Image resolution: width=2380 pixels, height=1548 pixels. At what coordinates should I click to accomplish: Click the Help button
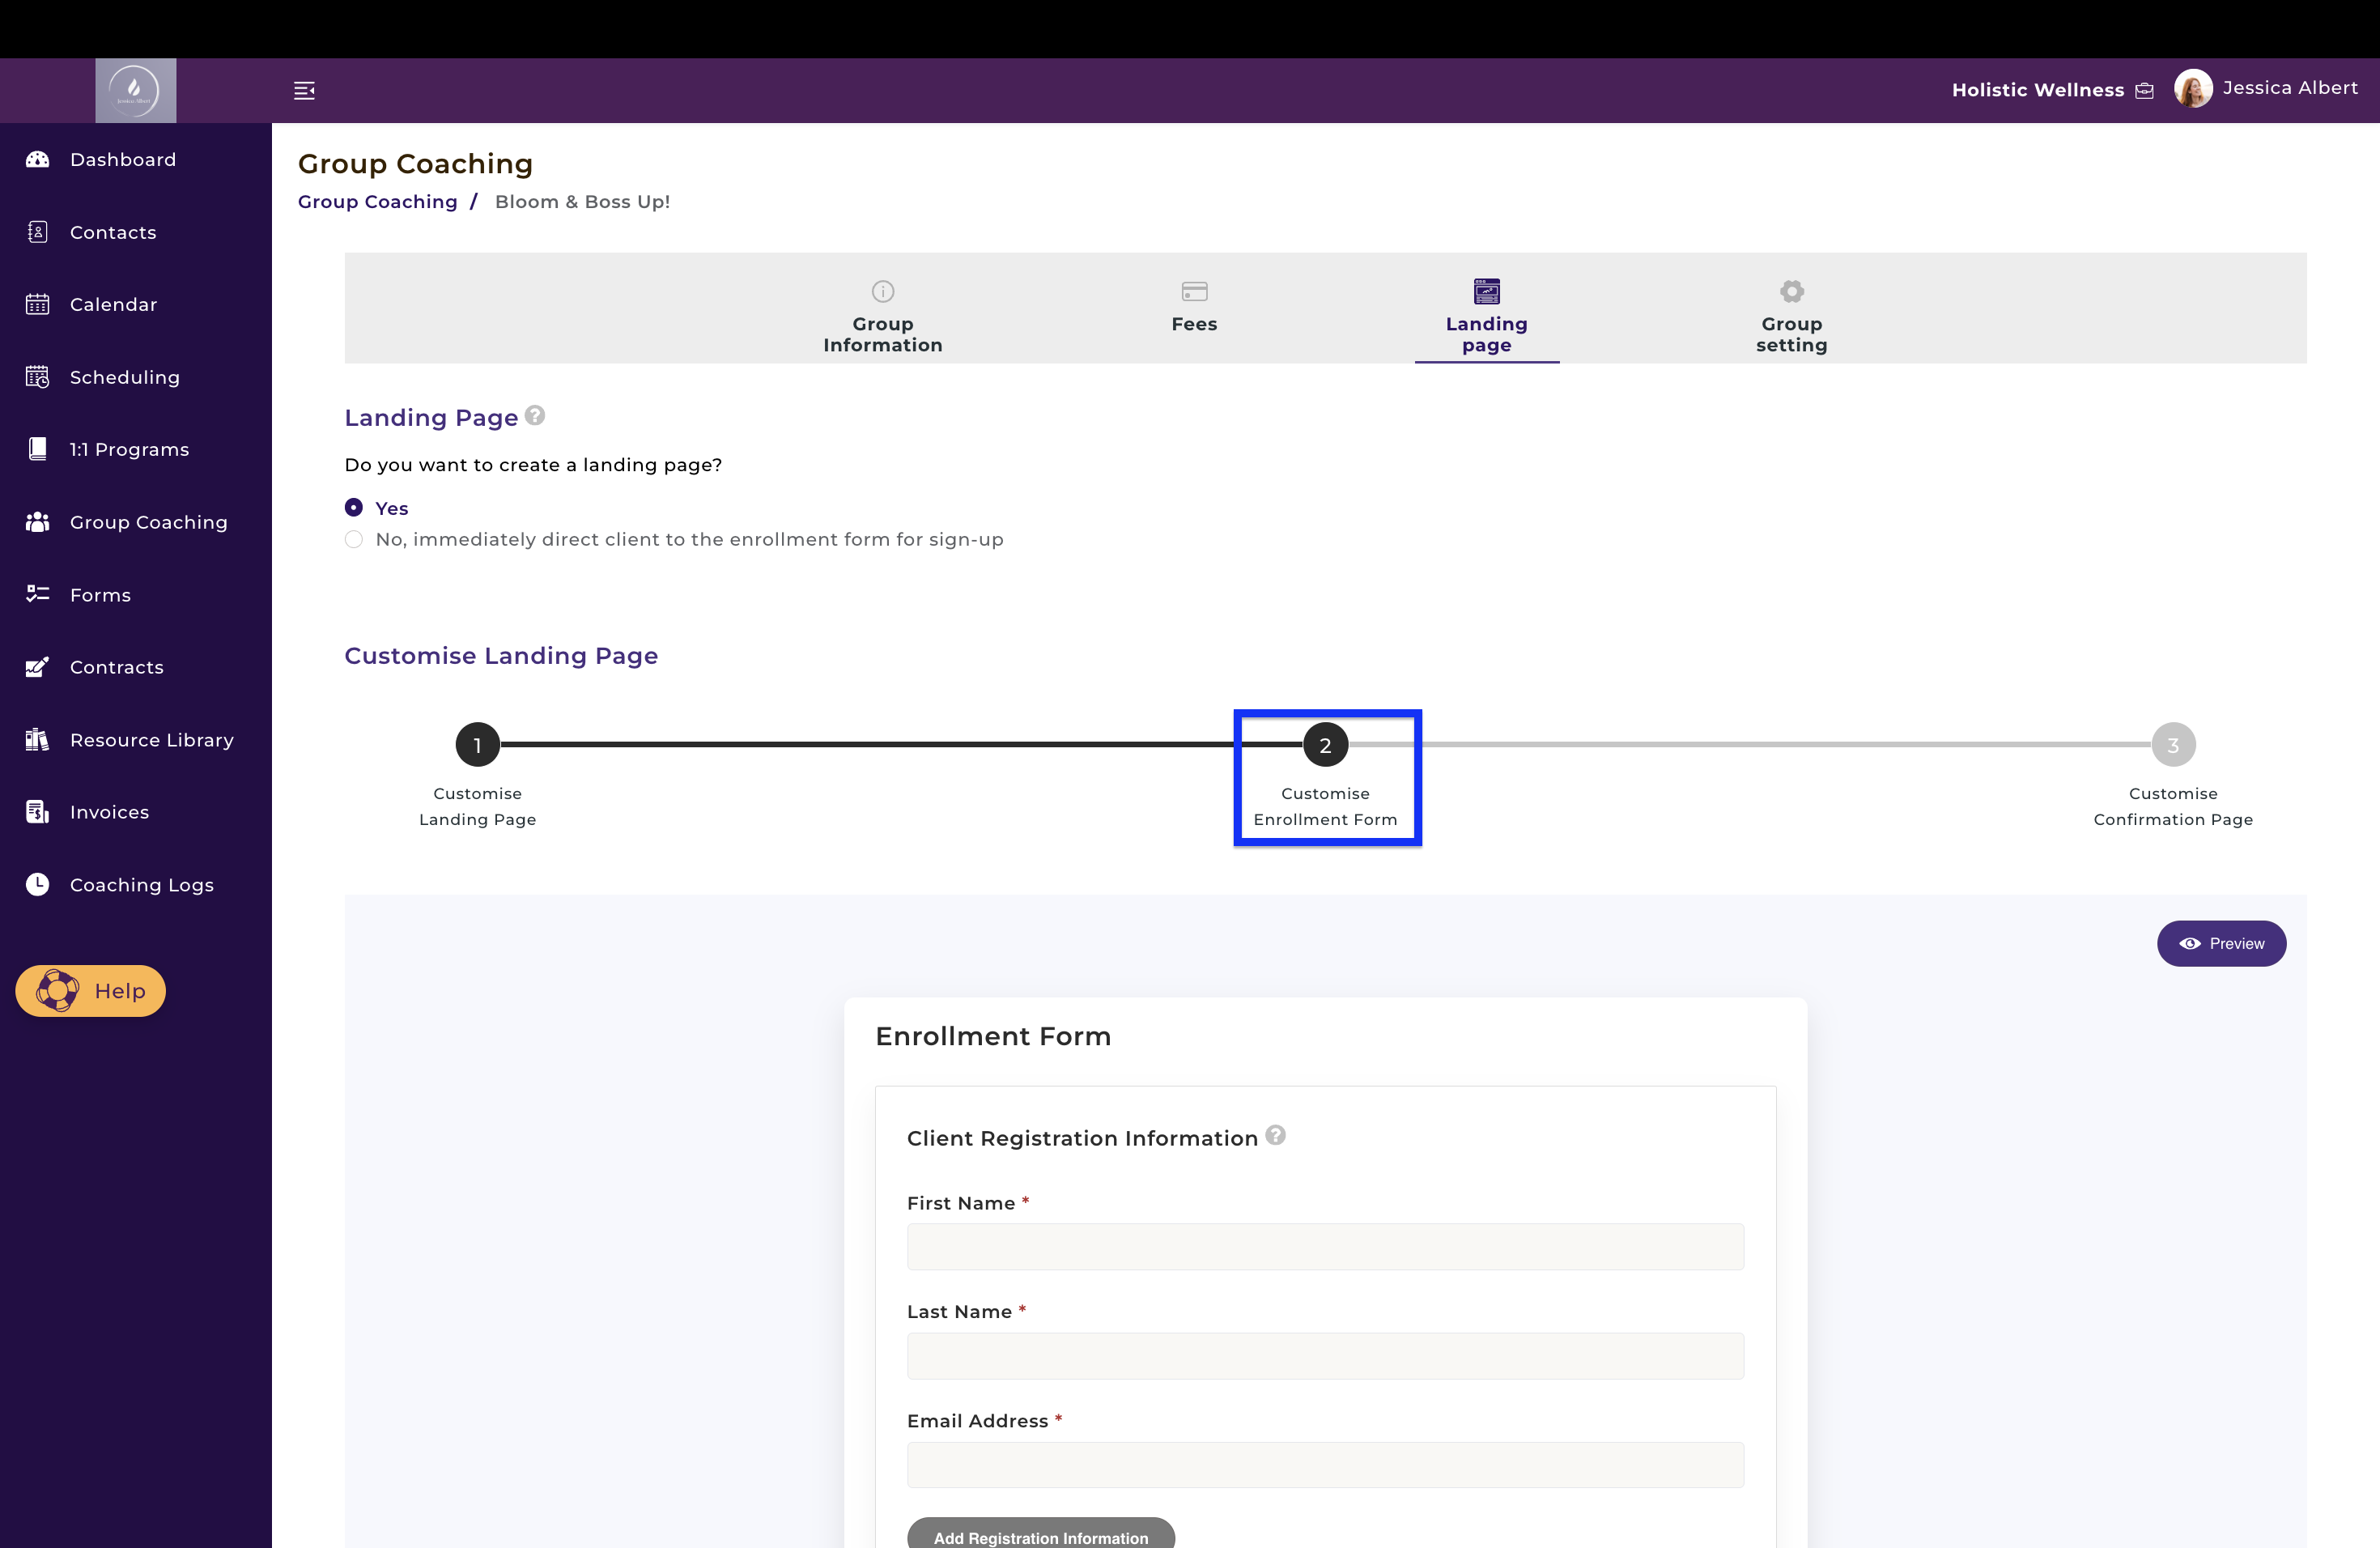[90, 990]
